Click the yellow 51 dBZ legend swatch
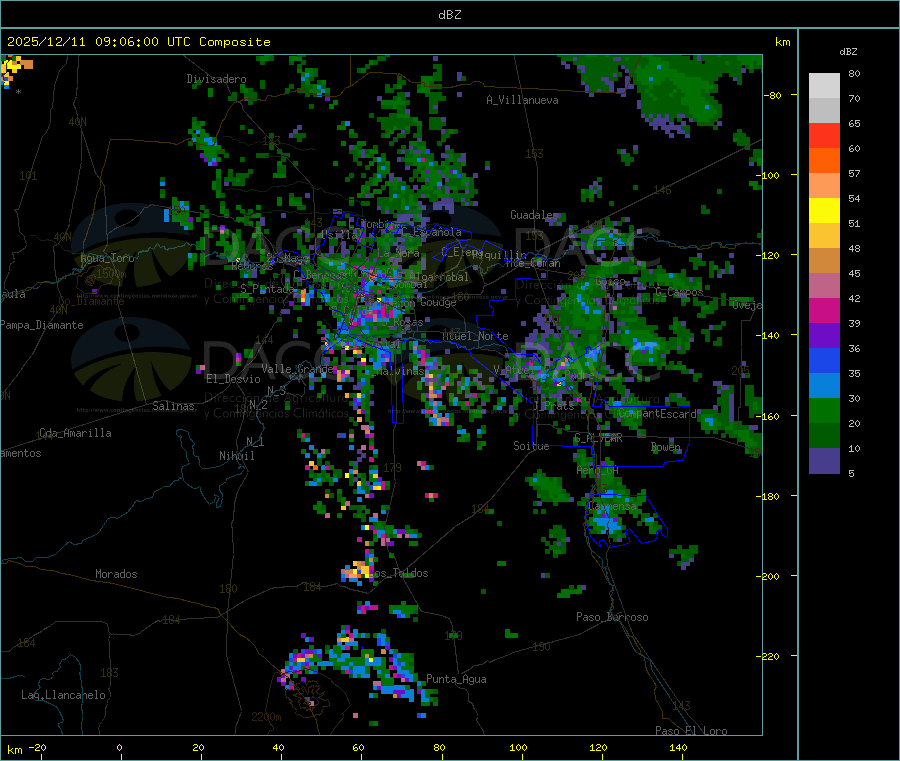Viewport: 900px width, 761px height. pyautogui.click(x=824, y=211)
